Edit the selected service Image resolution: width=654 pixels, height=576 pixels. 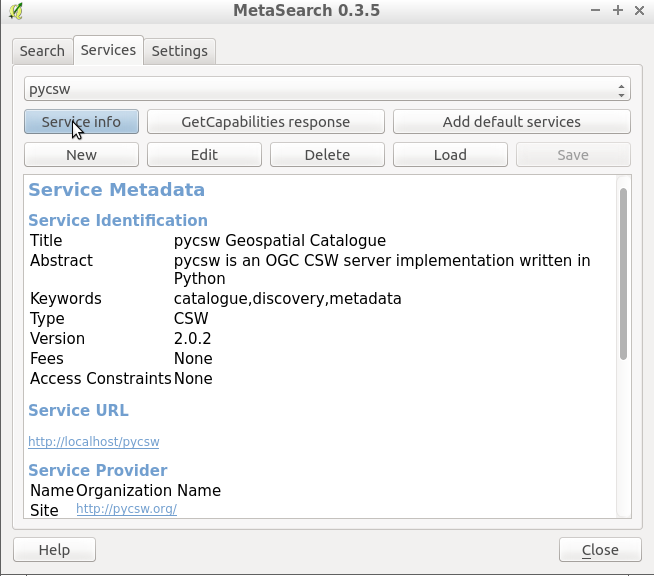pos(204,155)
